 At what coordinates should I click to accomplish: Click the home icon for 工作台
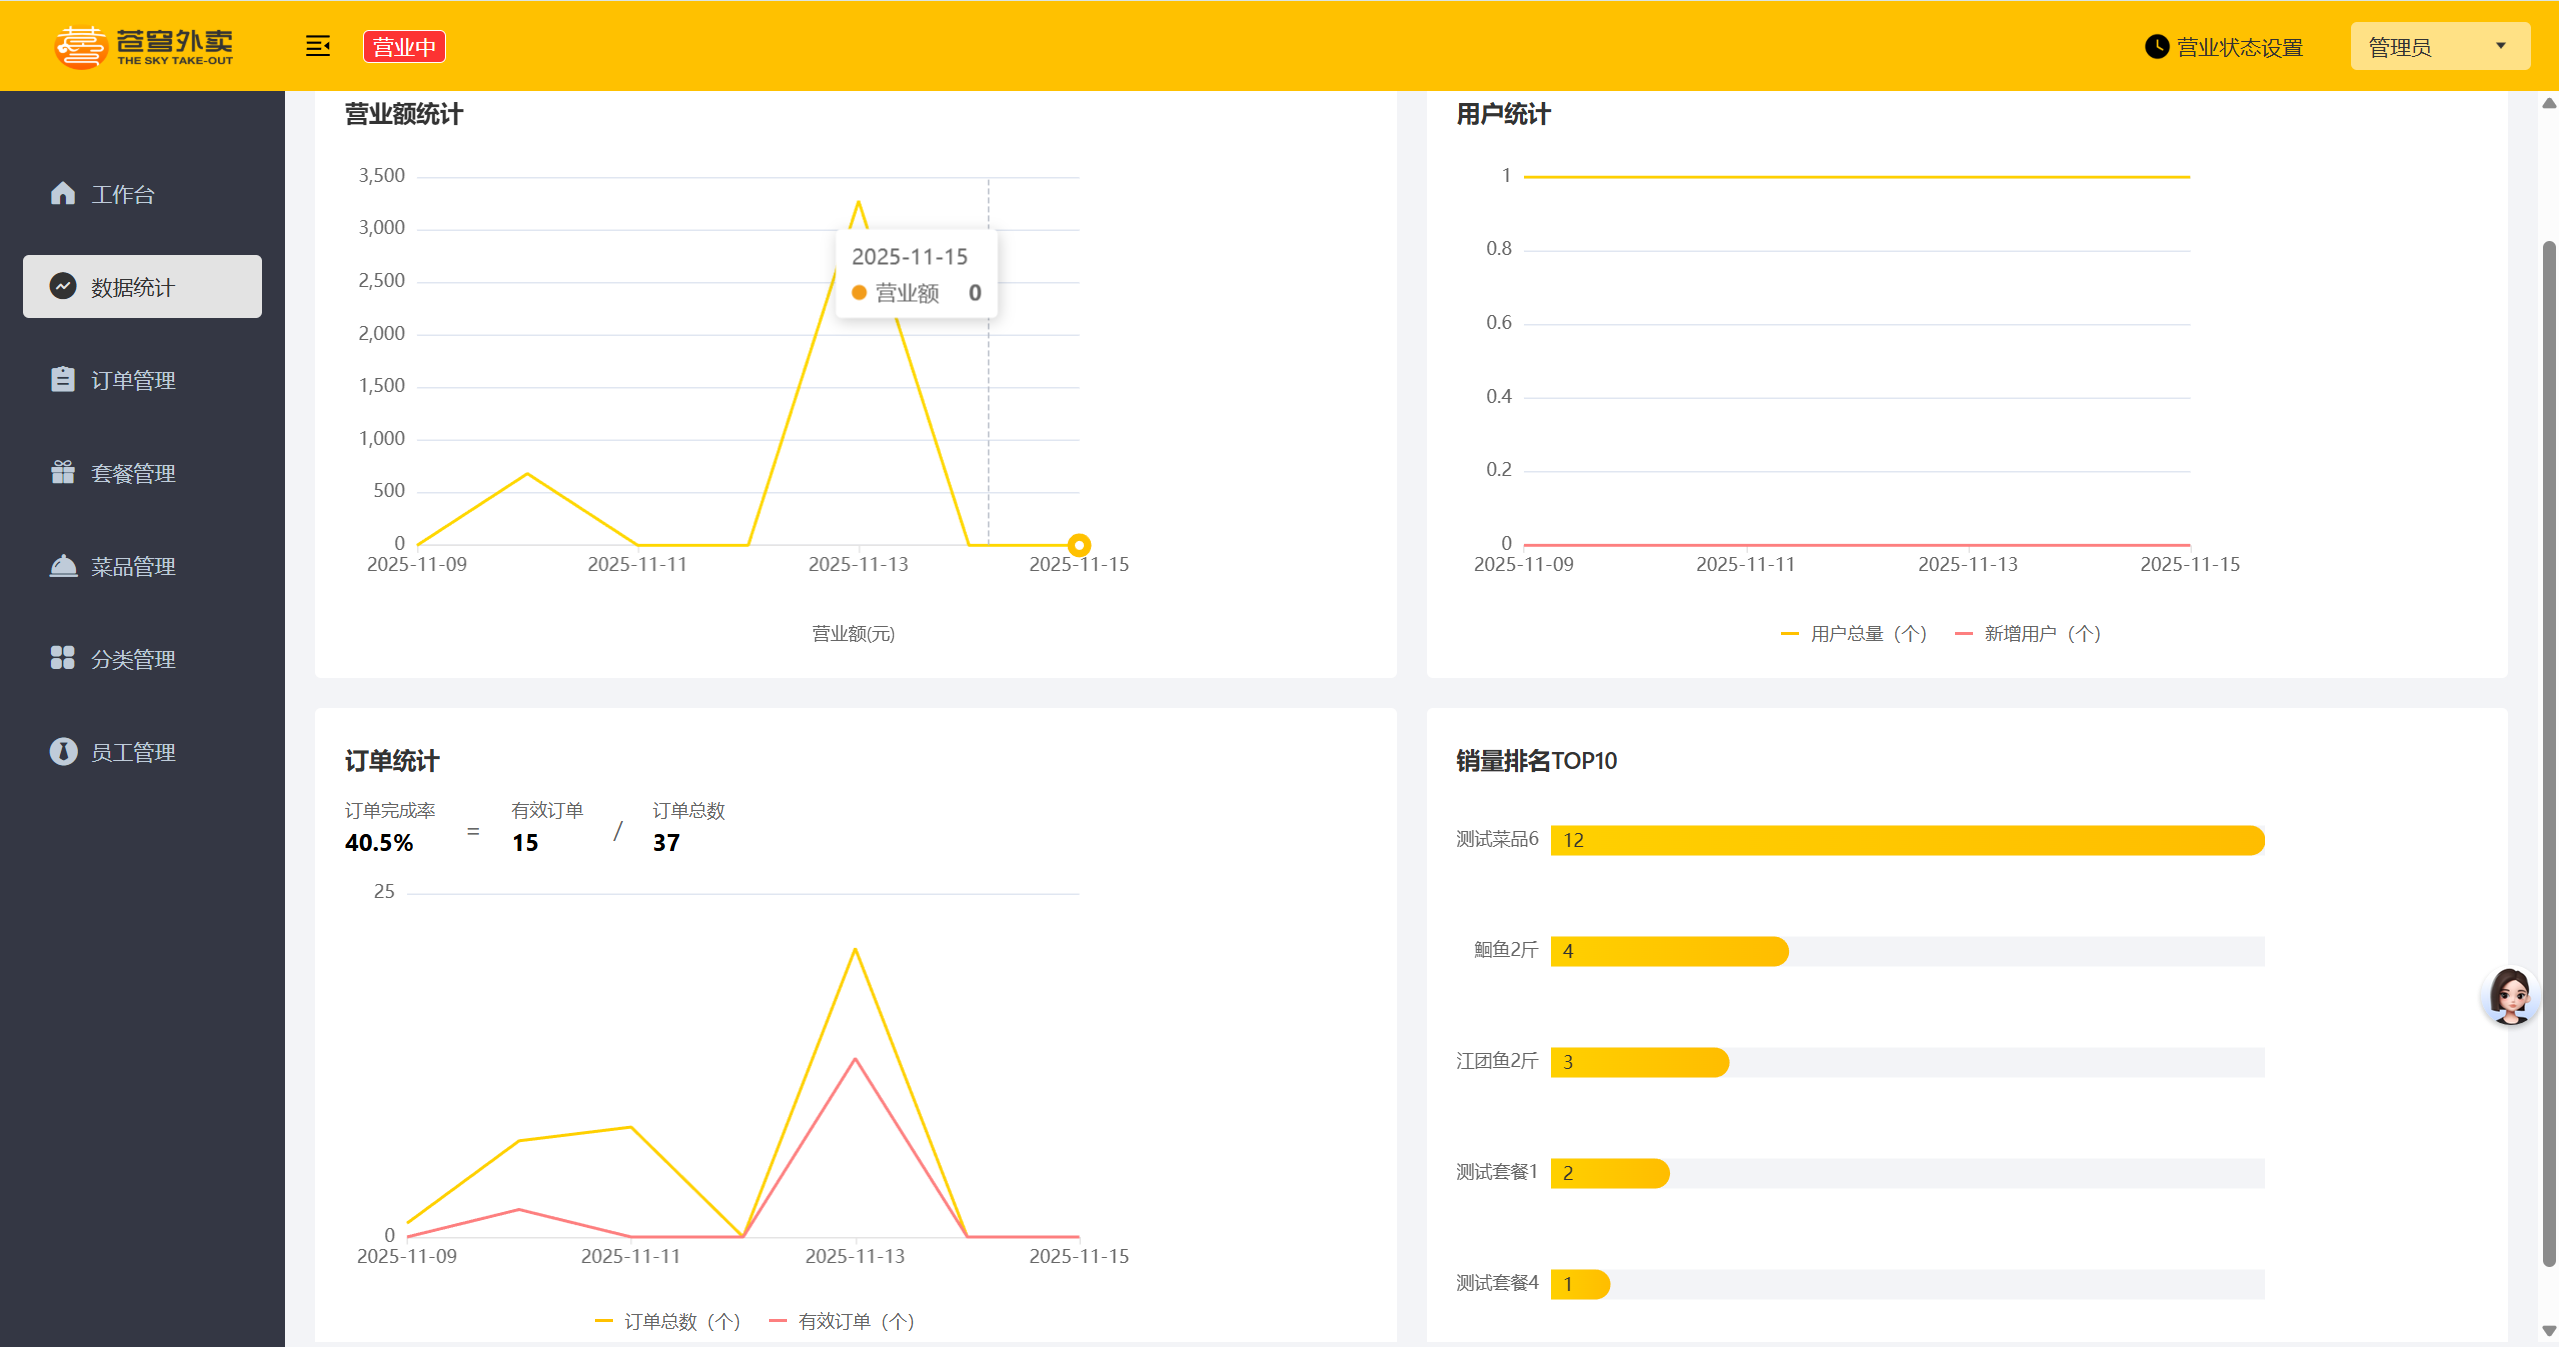[x=63, y=193]
